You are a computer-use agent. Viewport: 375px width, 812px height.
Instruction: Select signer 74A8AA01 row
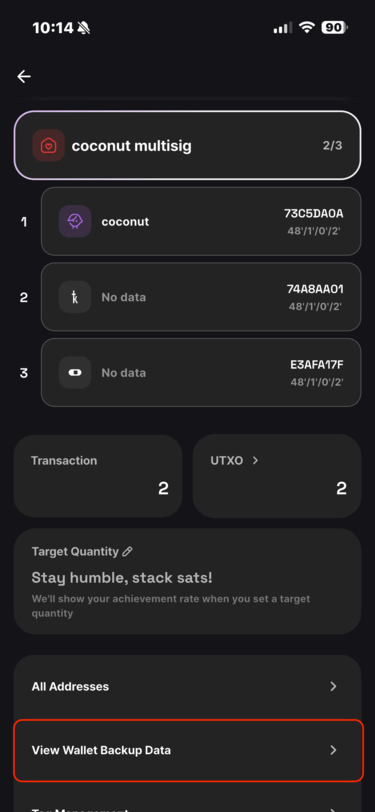pos(201,297)
